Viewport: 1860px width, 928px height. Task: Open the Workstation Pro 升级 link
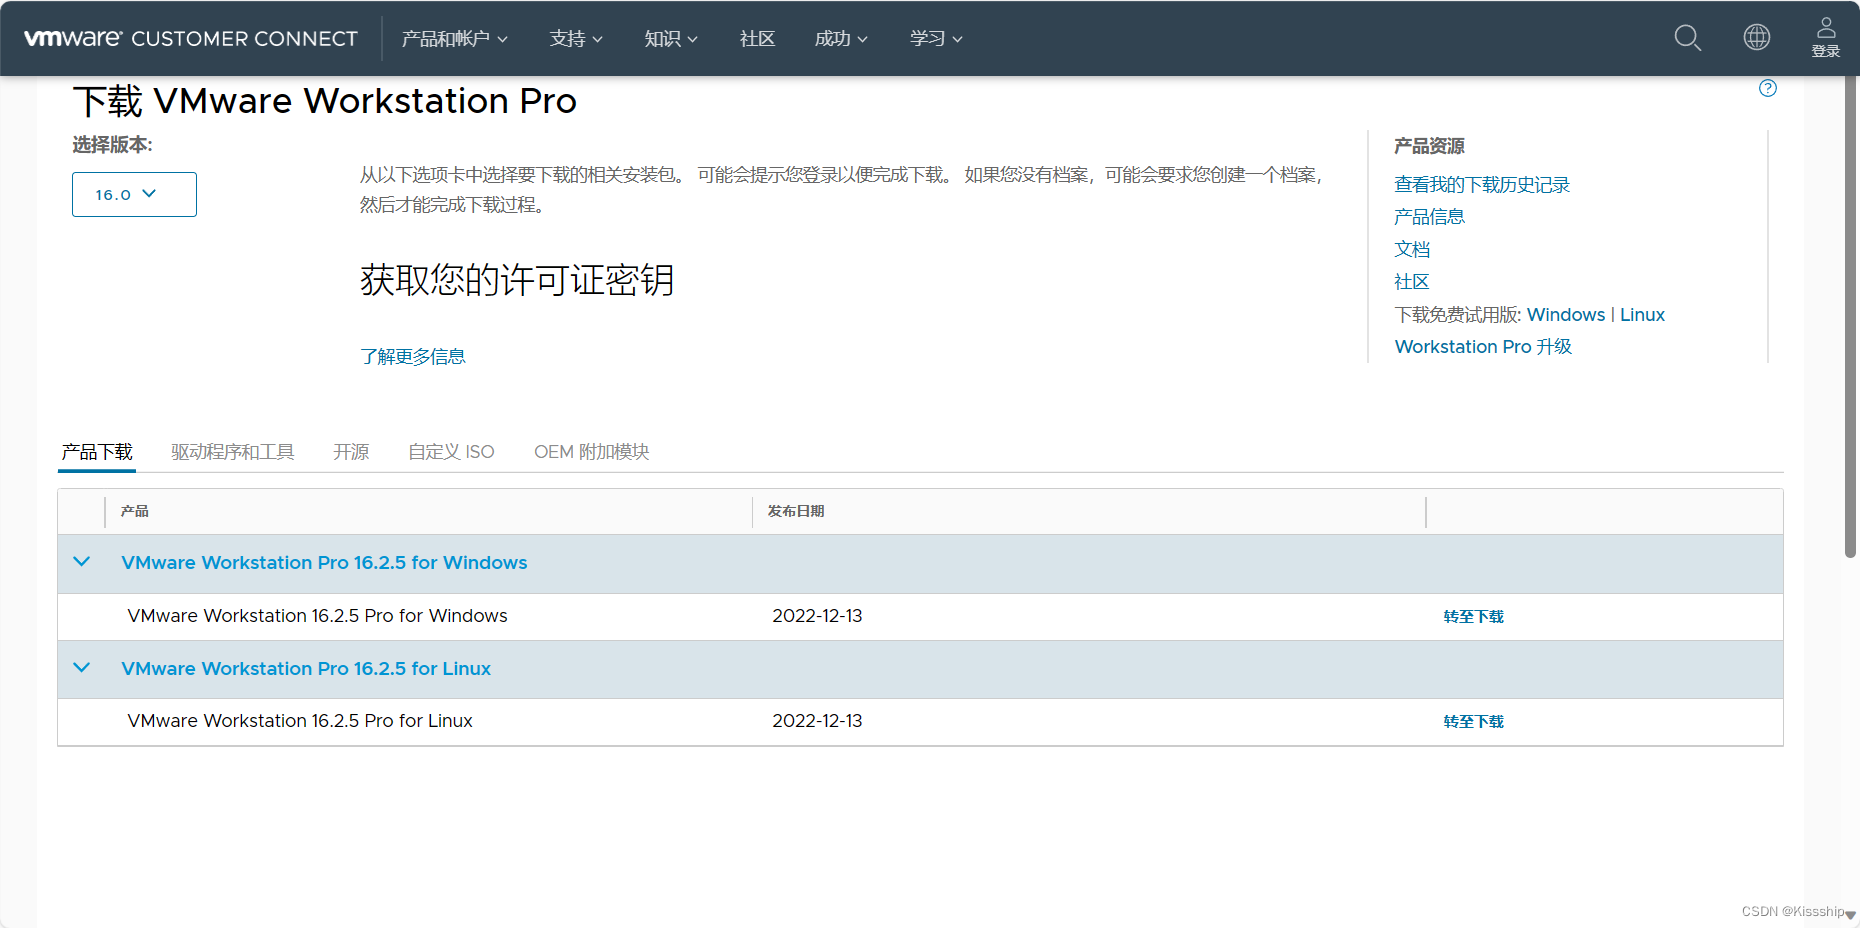coord(1483,347)
